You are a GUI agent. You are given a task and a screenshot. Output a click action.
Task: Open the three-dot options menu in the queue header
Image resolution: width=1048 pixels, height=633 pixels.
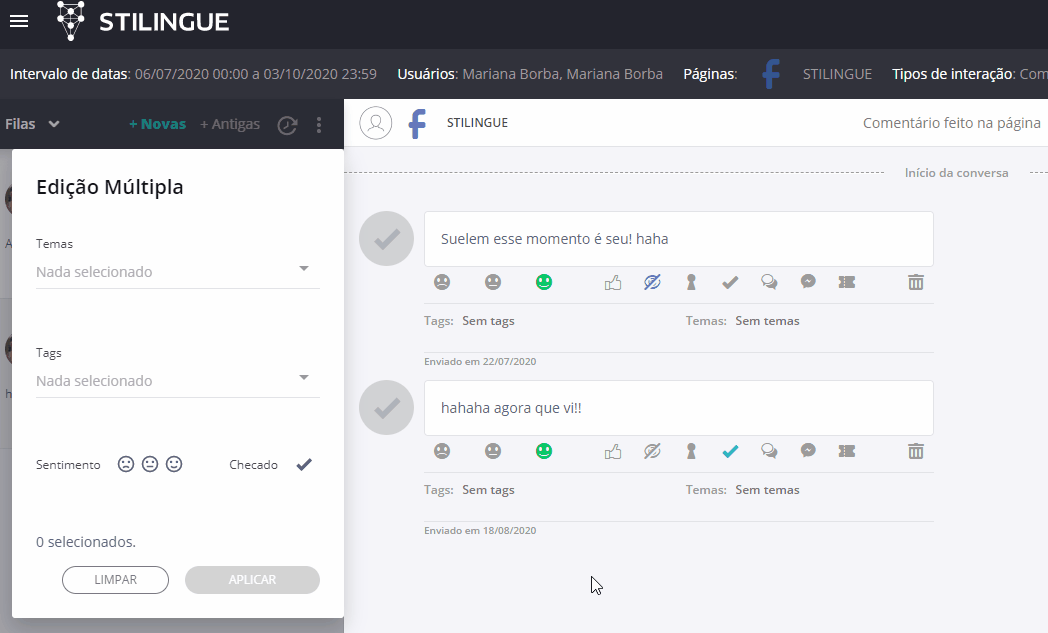(319, 124)
